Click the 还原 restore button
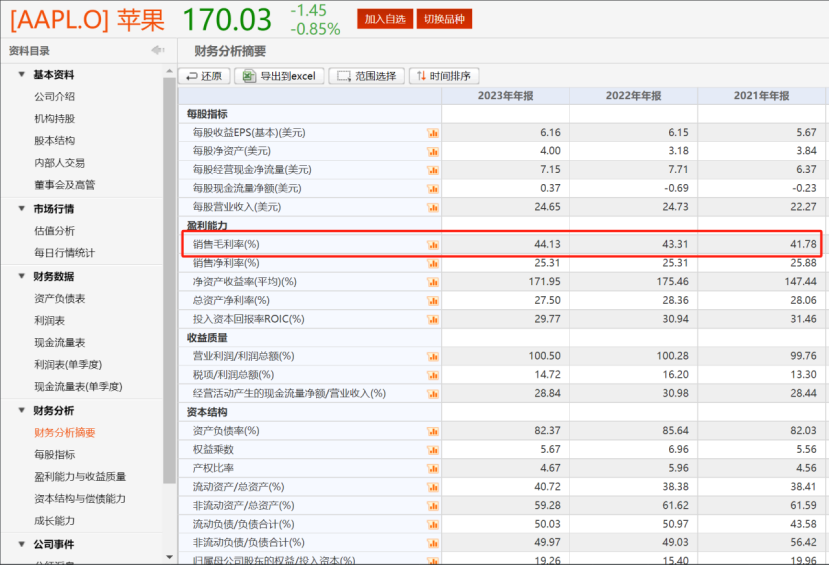 click(204, 76)
